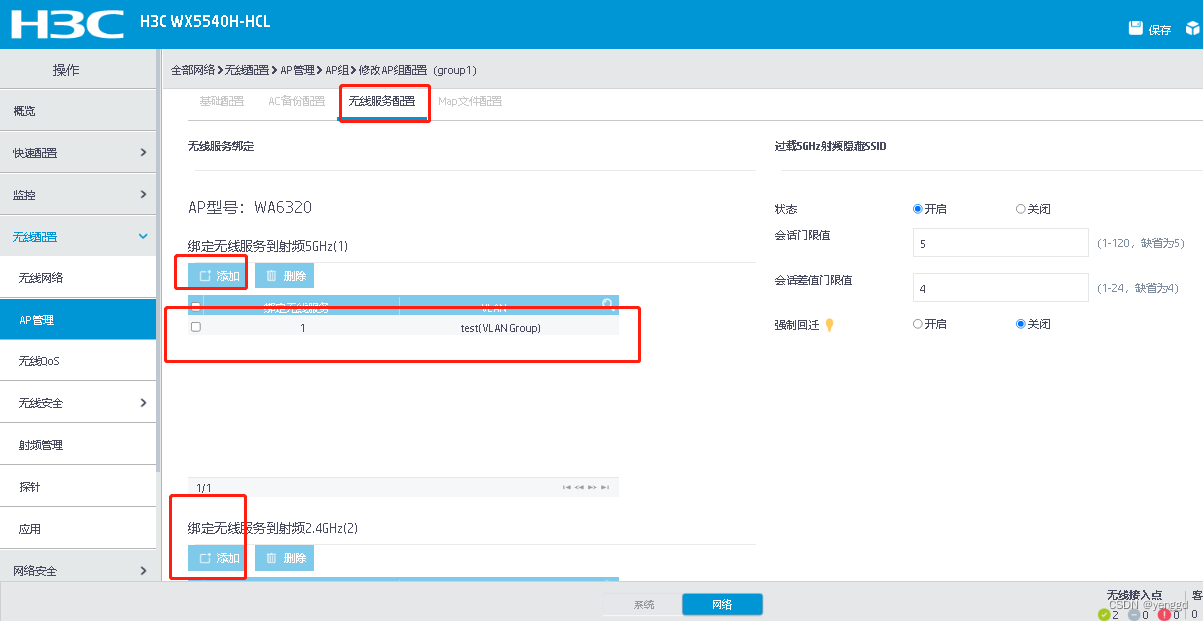Click the 会话门限值 input field showing 5
The height and width of the screenshot is (621, 1203).
click(1000, 242)
